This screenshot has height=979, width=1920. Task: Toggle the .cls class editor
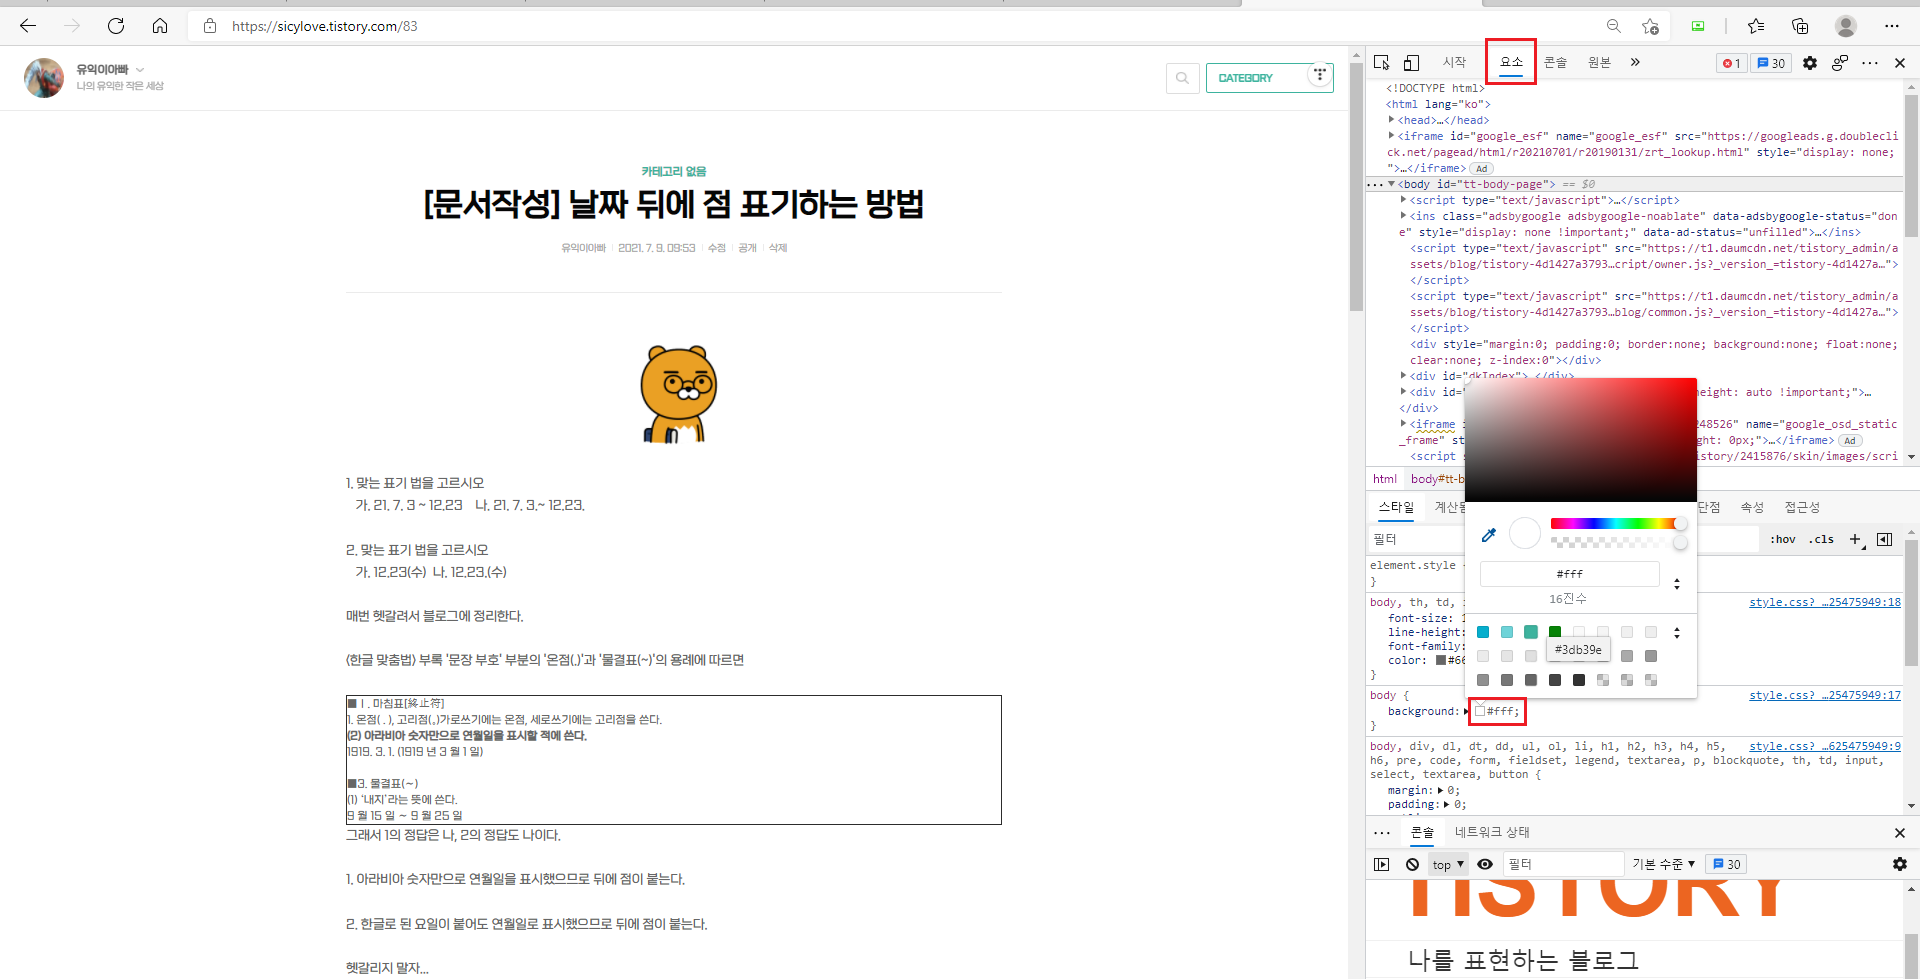click(1822, 539)
